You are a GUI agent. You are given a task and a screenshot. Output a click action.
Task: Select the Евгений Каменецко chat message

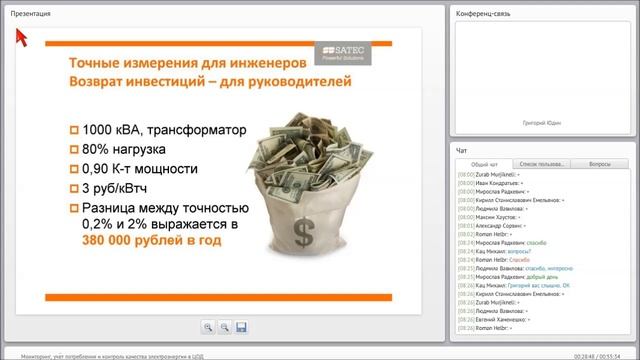[494, 320]
